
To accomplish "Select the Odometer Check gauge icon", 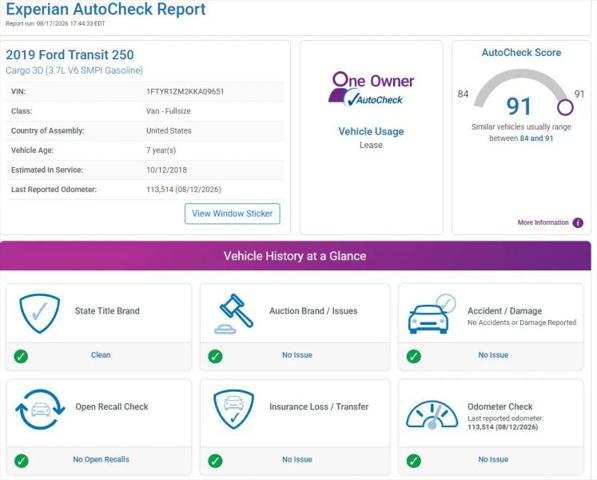I will [x=432, y=415].
